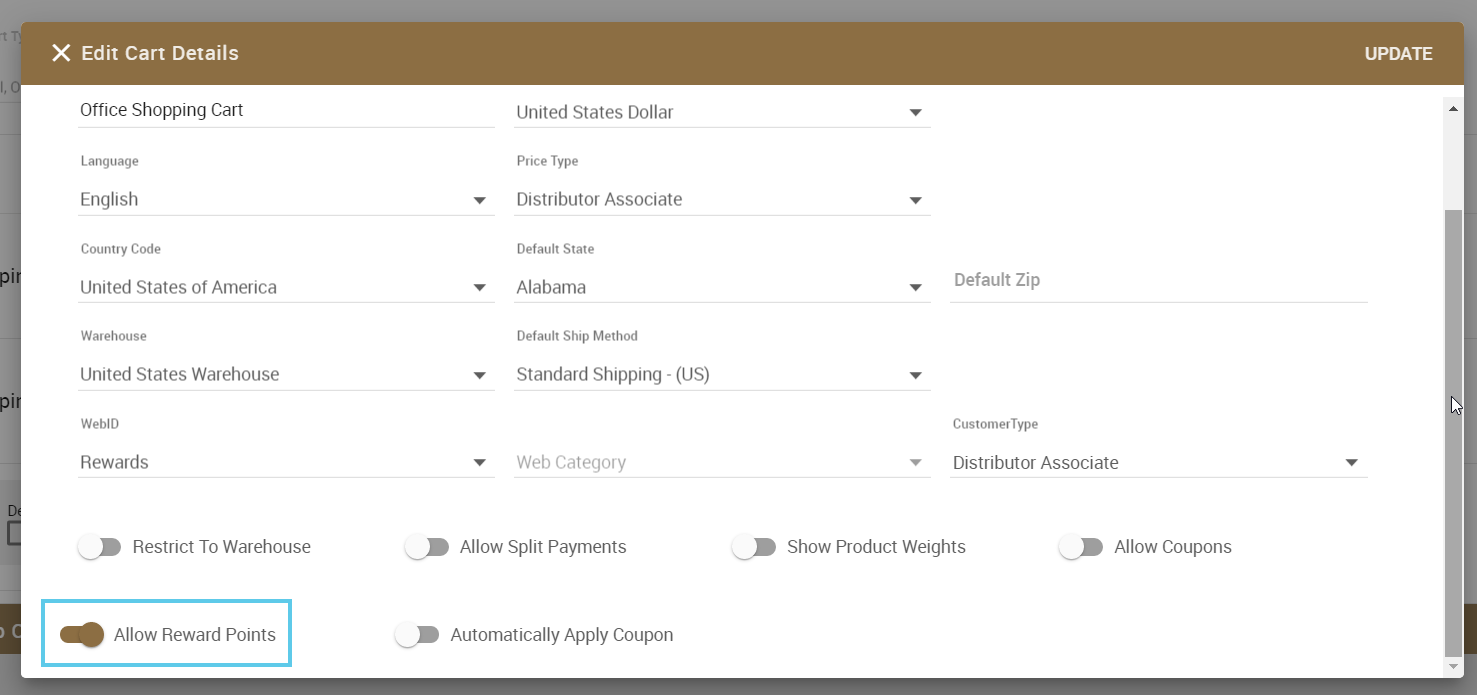Image resolution: width=1477 pixels, height=695 pixels.
Task: Enable the Allow Coupons switch
Action: 1081,547
